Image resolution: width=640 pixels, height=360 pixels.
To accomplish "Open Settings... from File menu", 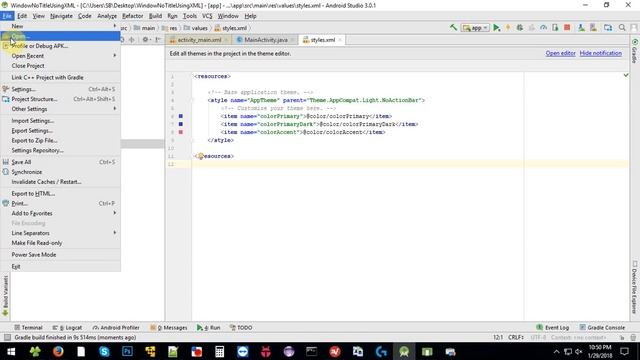I will pos(60,89).
